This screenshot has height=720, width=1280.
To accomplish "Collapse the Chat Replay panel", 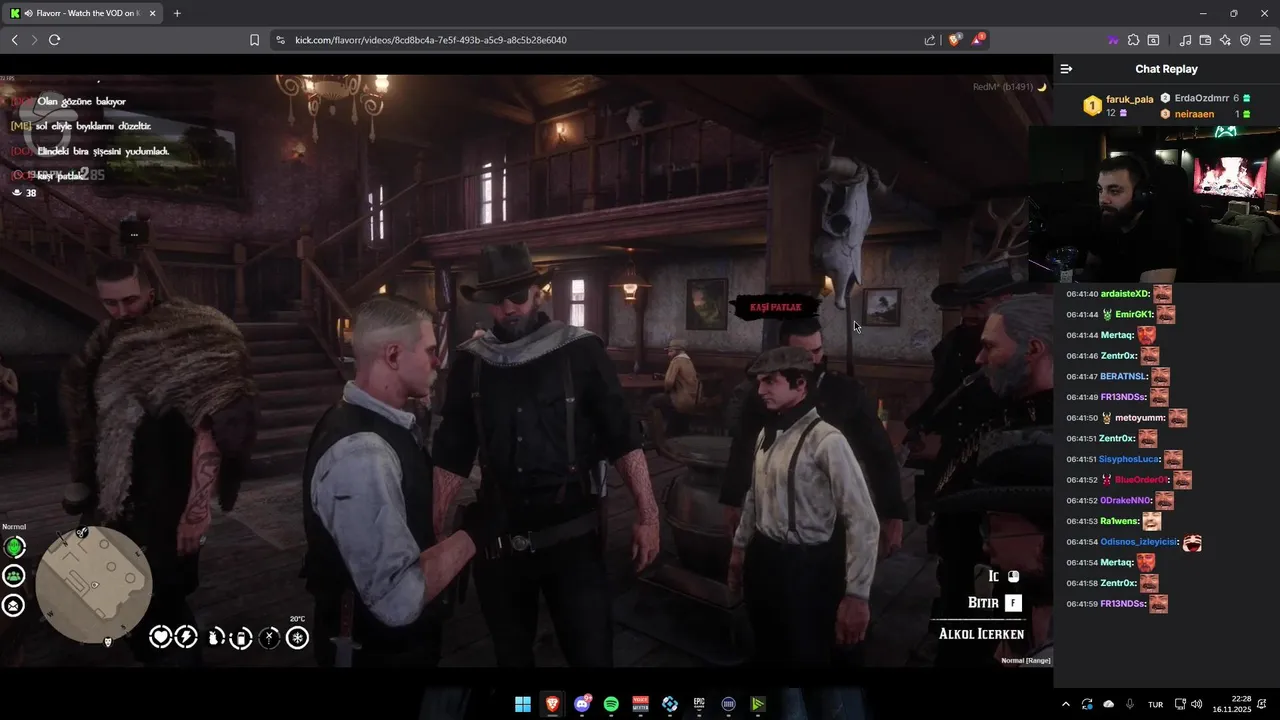I will point(1066,69).
